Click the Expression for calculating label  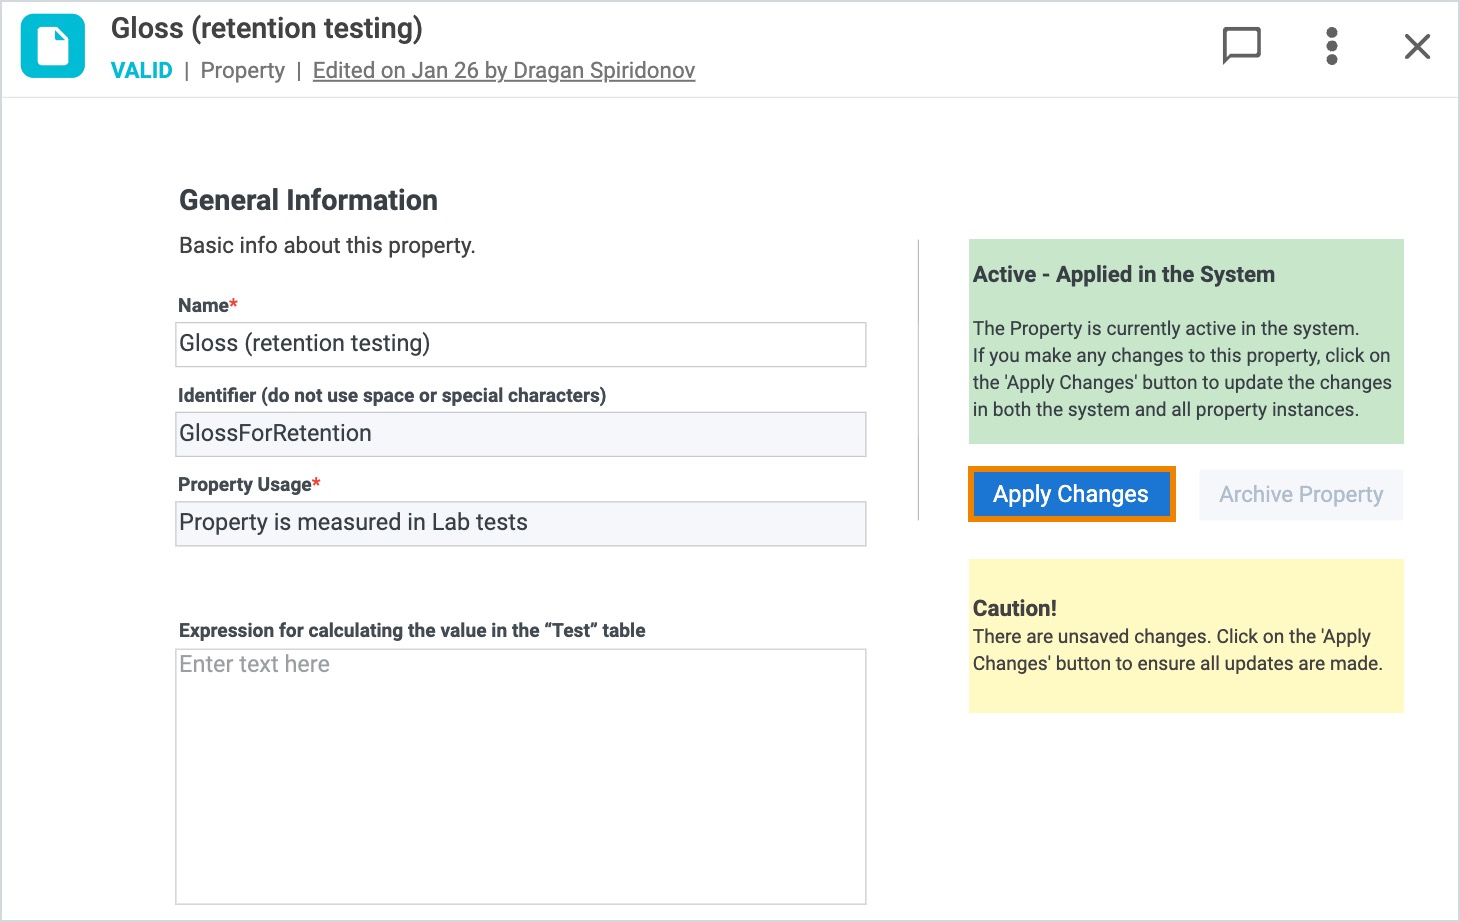[412, 630]
